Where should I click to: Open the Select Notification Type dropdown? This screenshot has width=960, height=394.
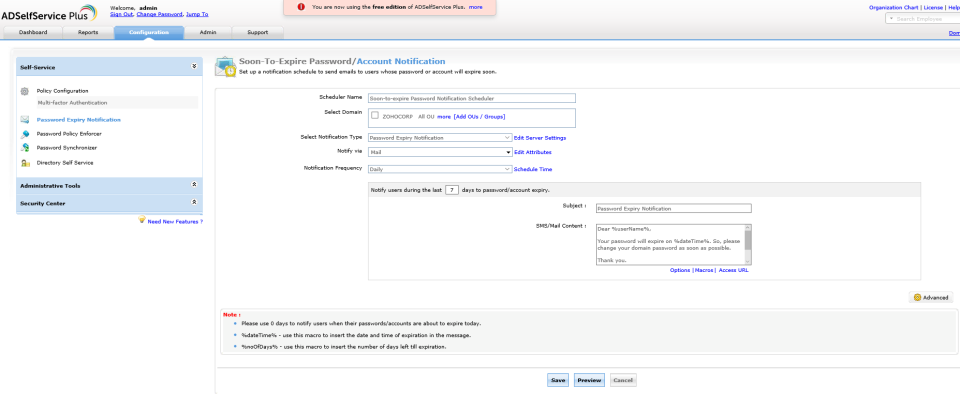tap(440, 138)
